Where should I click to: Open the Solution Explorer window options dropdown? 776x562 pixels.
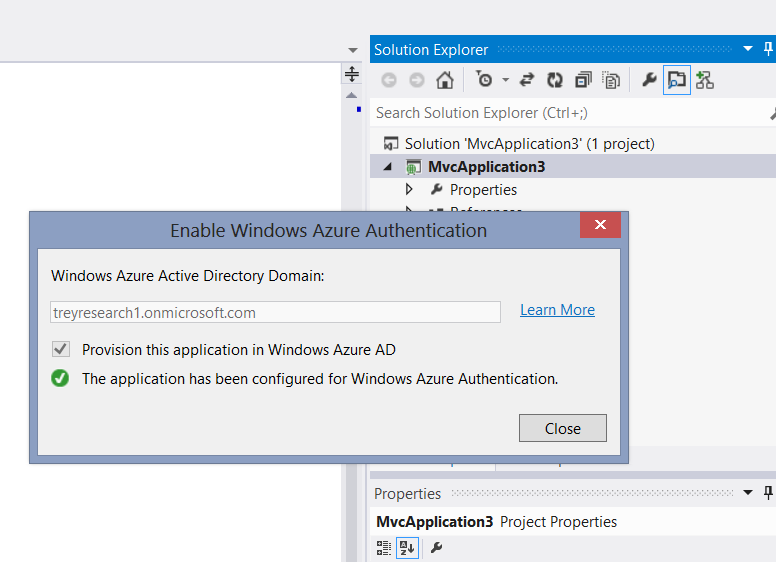click(x=748, y=48)
